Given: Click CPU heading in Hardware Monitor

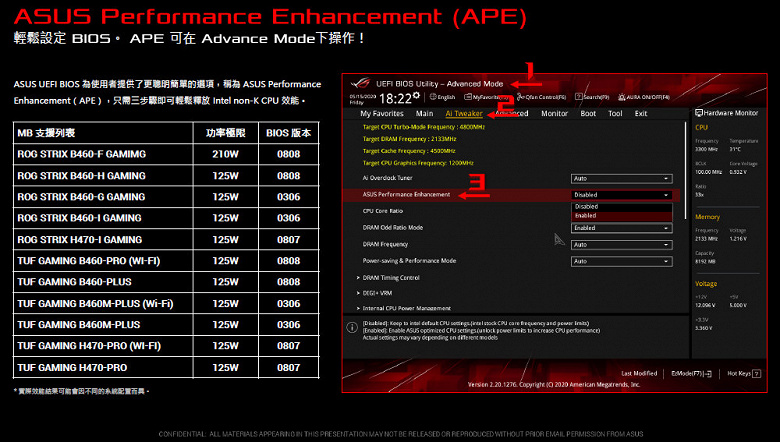Looking at the screenshot, I should click(701, 127).
